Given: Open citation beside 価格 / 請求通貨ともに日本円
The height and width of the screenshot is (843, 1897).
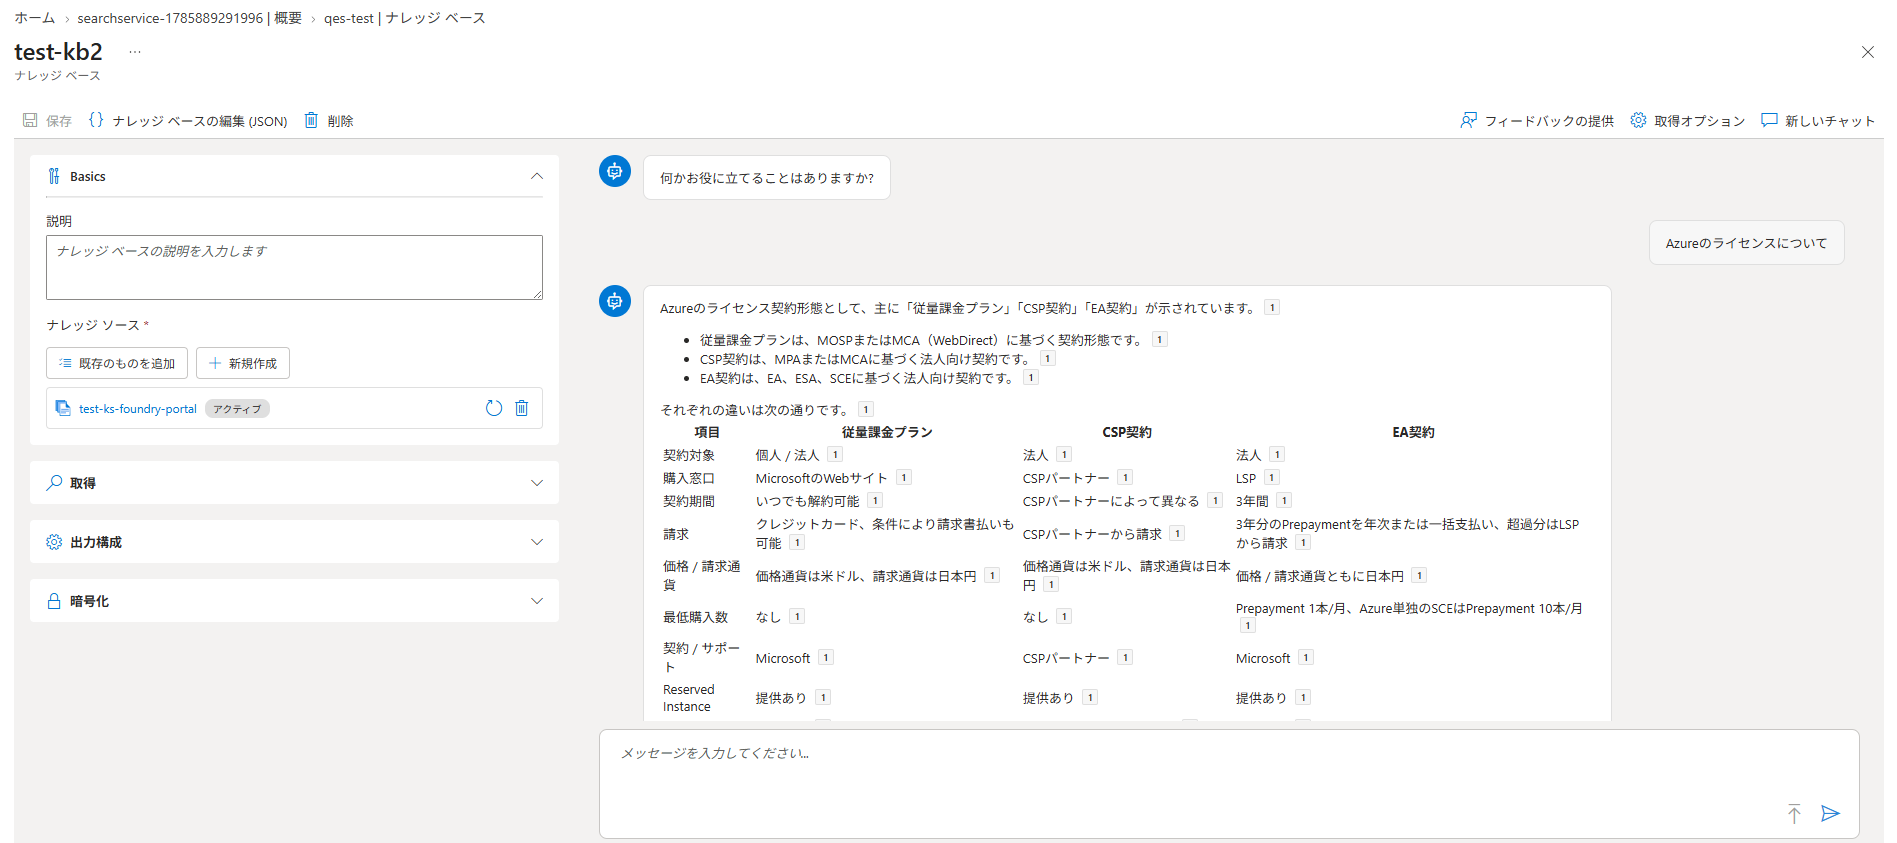Looking at the screenshot, I should tap(1419, 576).
